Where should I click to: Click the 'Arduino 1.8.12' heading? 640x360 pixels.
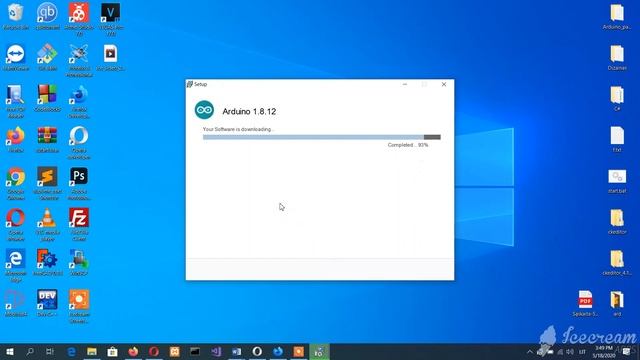[x=249, y=111]
